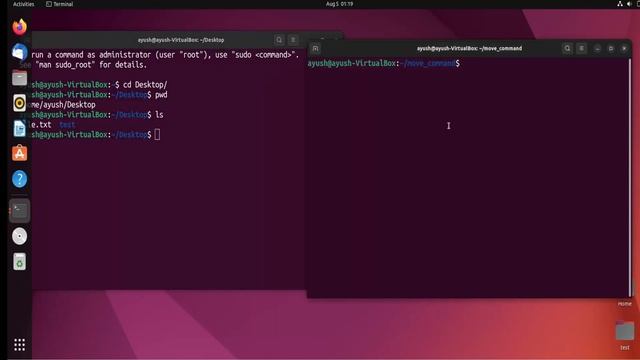This screenshot has height=360, width=640.
Task: Open the network status icon in top bar
Action: [620, 4]
